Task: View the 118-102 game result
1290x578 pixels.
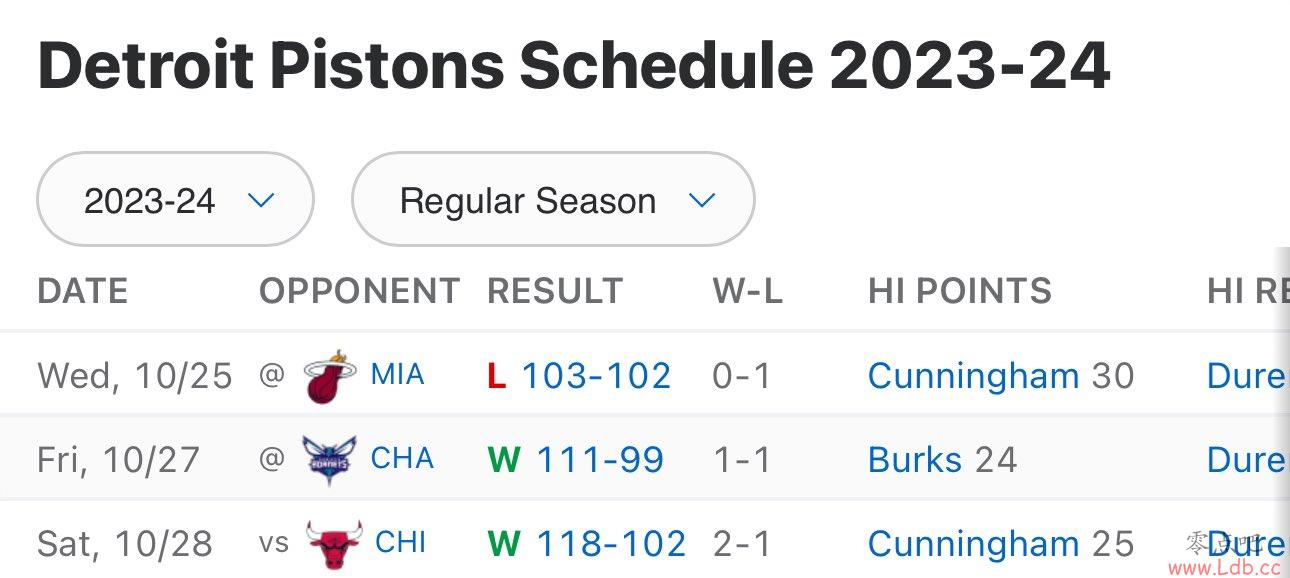Action: tap(611, 544)
